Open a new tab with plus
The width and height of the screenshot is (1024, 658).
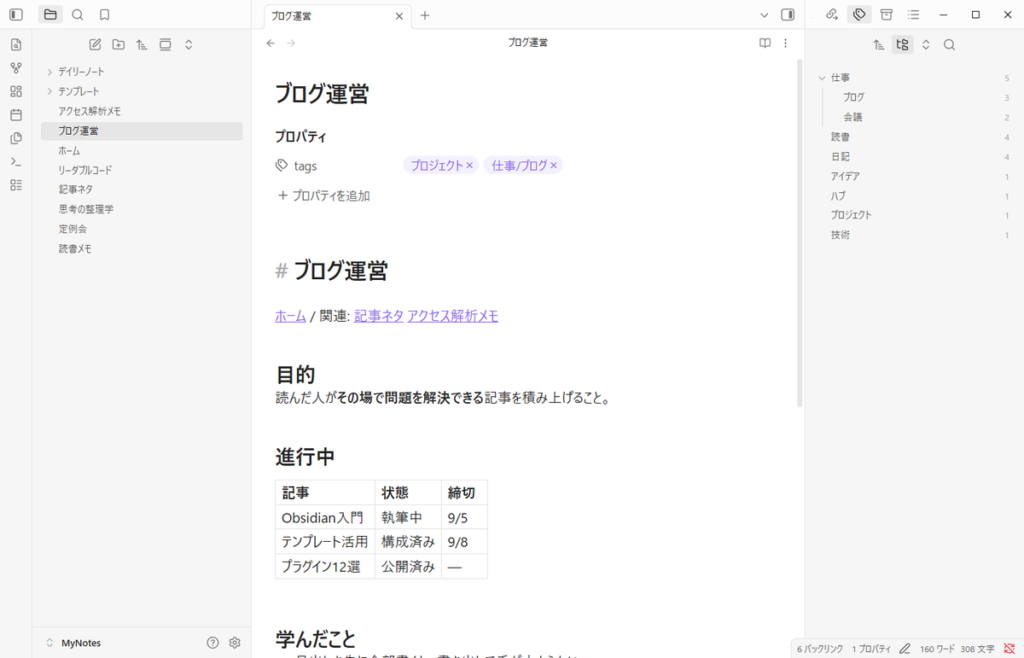coord(425,15)
